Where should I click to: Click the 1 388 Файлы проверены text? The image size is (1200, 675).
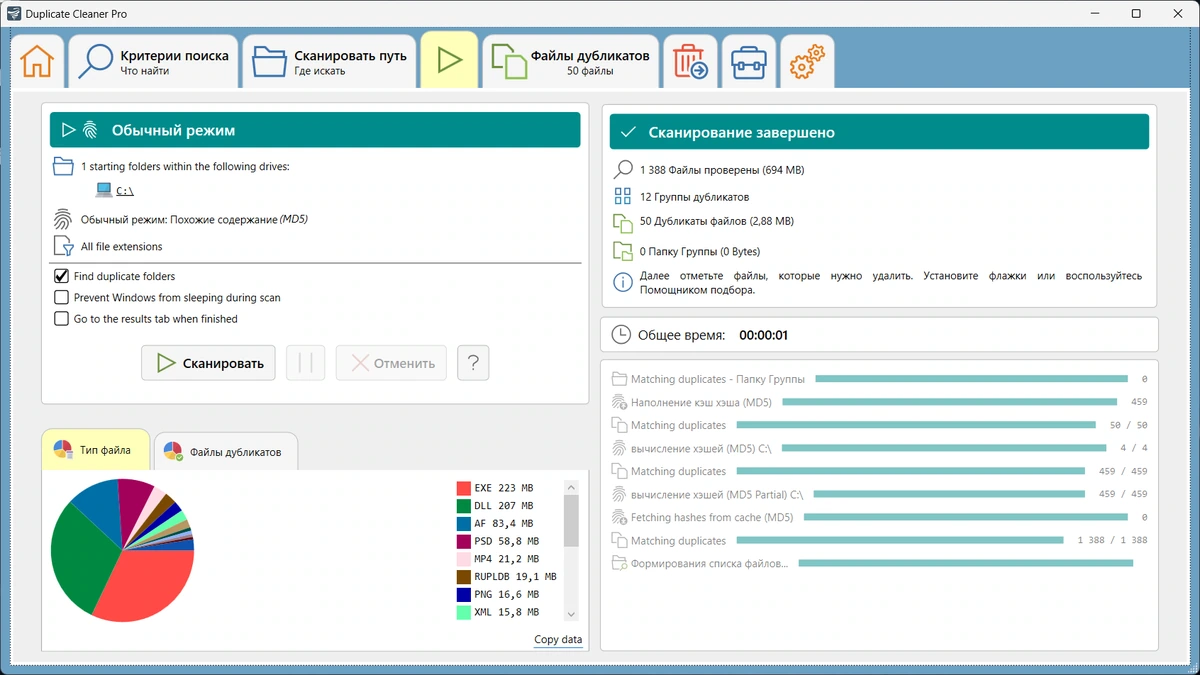point(722,170)
